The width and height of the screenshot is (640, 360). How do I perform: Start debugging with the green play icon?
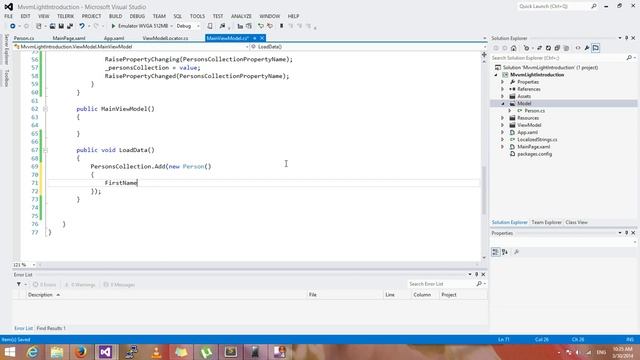113,26
